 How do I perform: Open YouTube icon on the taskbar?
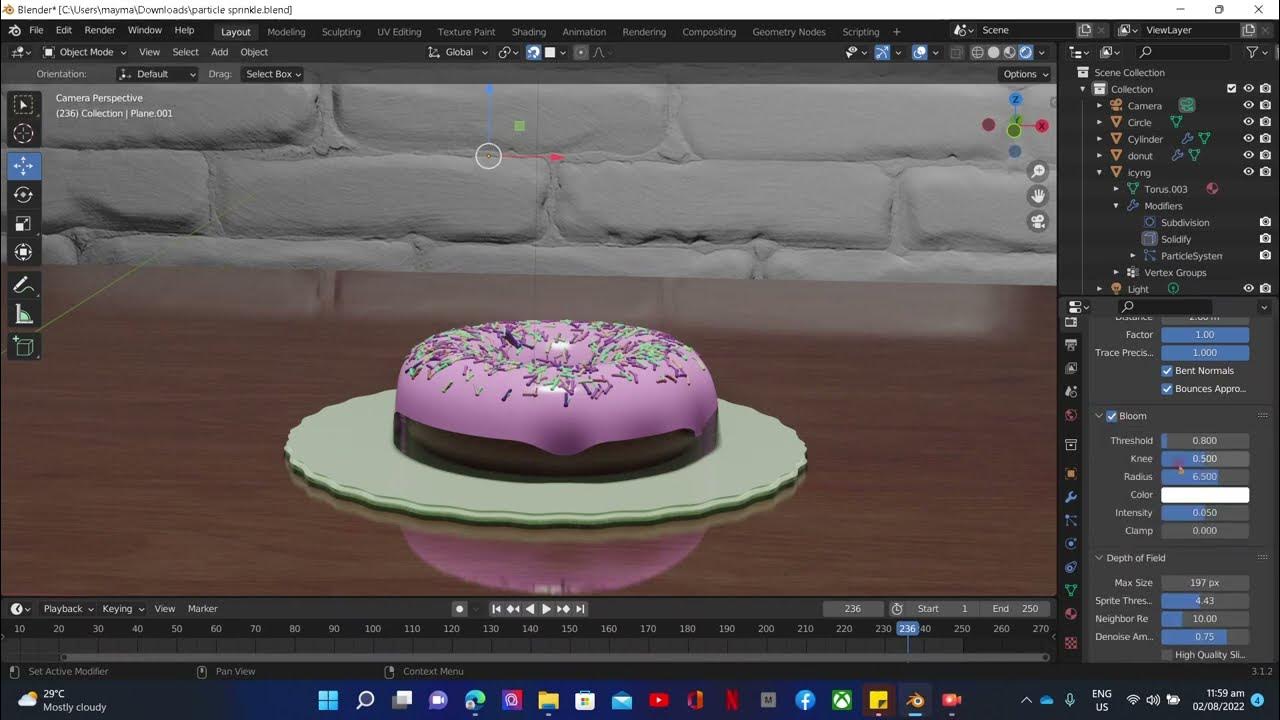[658, 700]
